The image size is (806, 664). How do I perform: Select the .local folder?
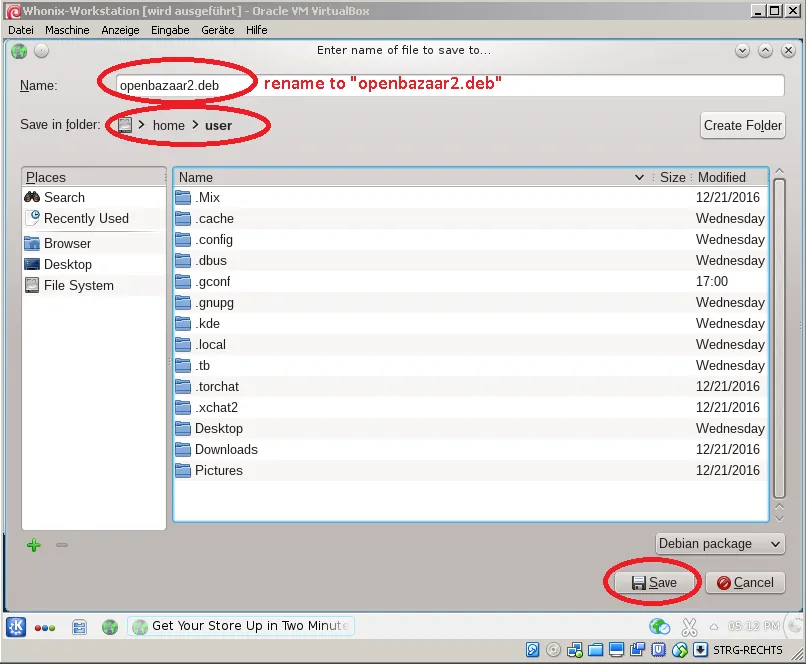[x=471, y=345]
